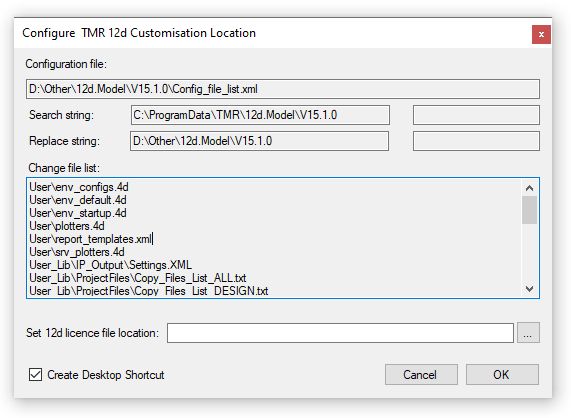This screenshot has width=571, height=418.
Task: Click the Replace string input field
Action: (x=259, y=141)
